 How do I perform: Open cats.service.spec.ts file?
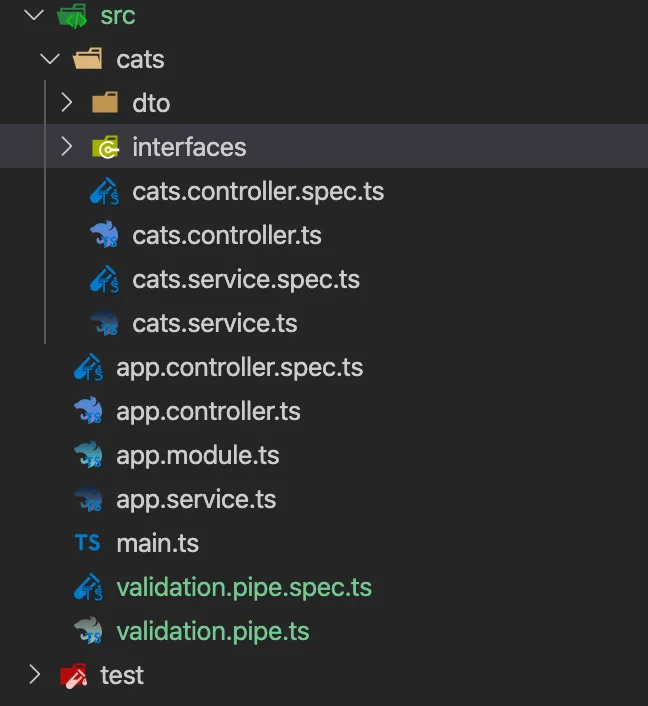[246, 279]
